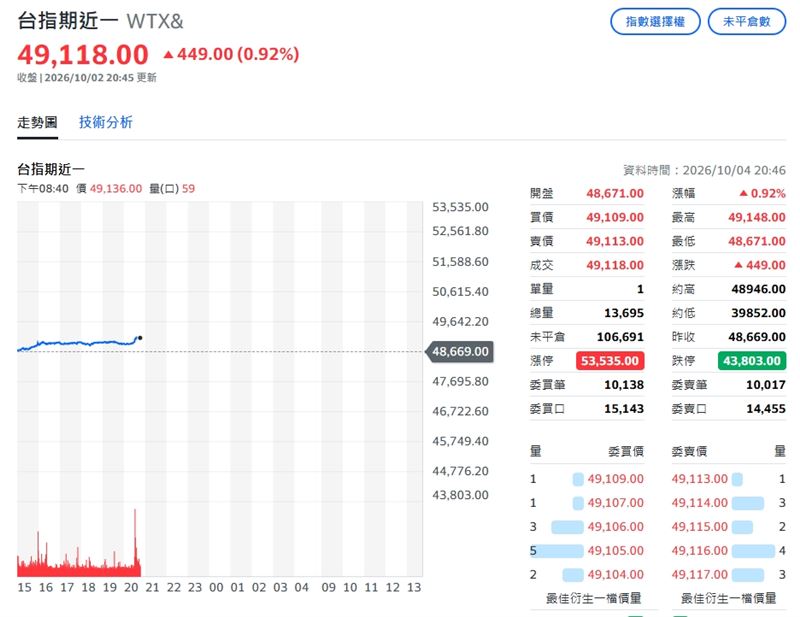Click the 09 hour label on x-axis
The image size is (800, 617).
coord(329,588)
